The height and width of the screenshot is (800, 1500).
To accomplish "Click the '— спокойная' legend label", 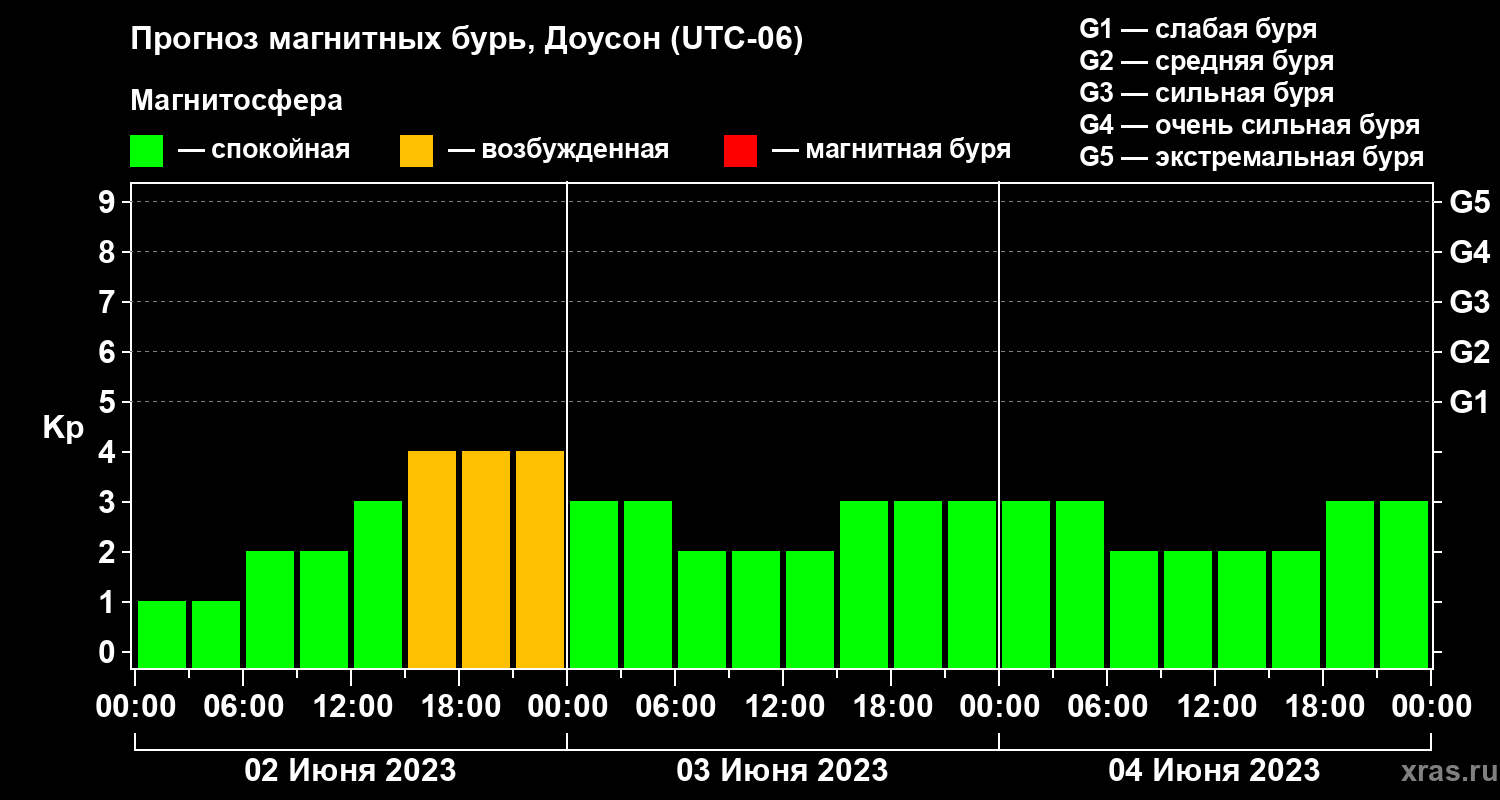I will click(x=264, y=151).
